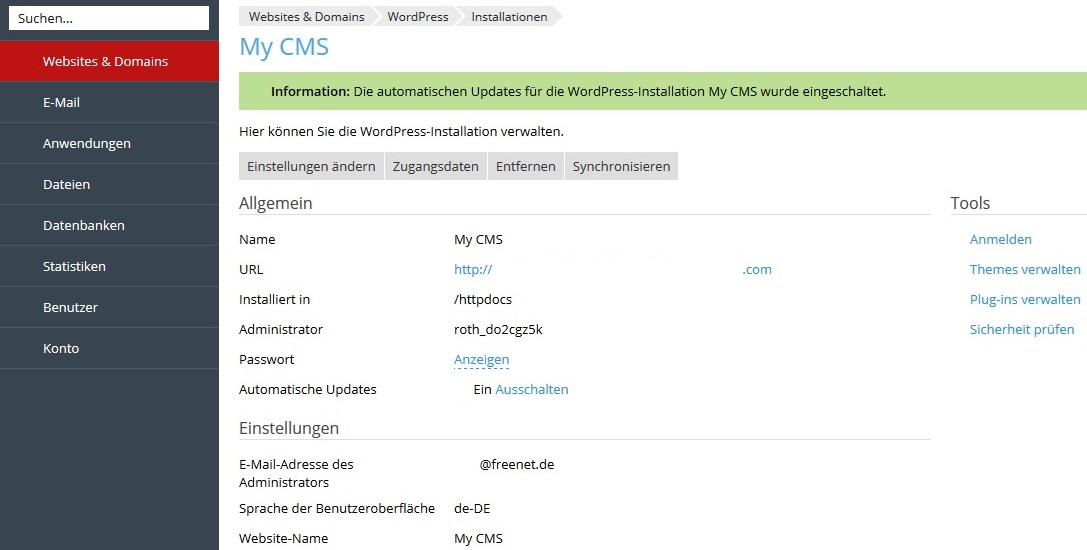The width and height of the screenshot is (1087, 550).
Task: Turn off automatic updates with Ausschalten
Action: 532,389
